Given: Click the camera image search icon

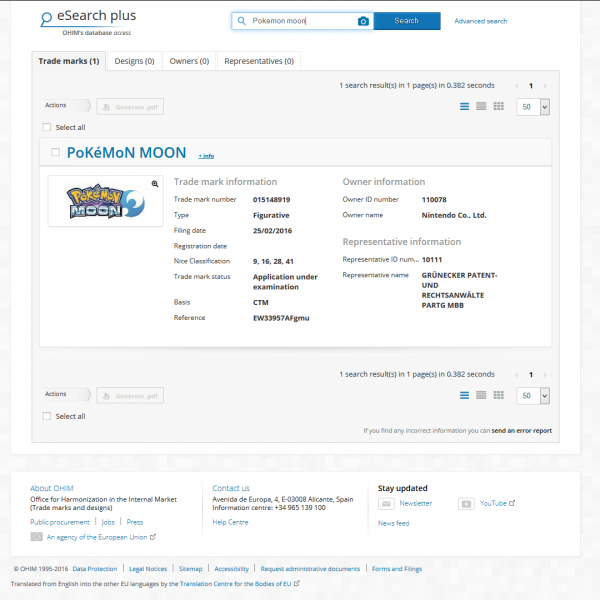Looking at the screenshot, I should click(363, 21).
